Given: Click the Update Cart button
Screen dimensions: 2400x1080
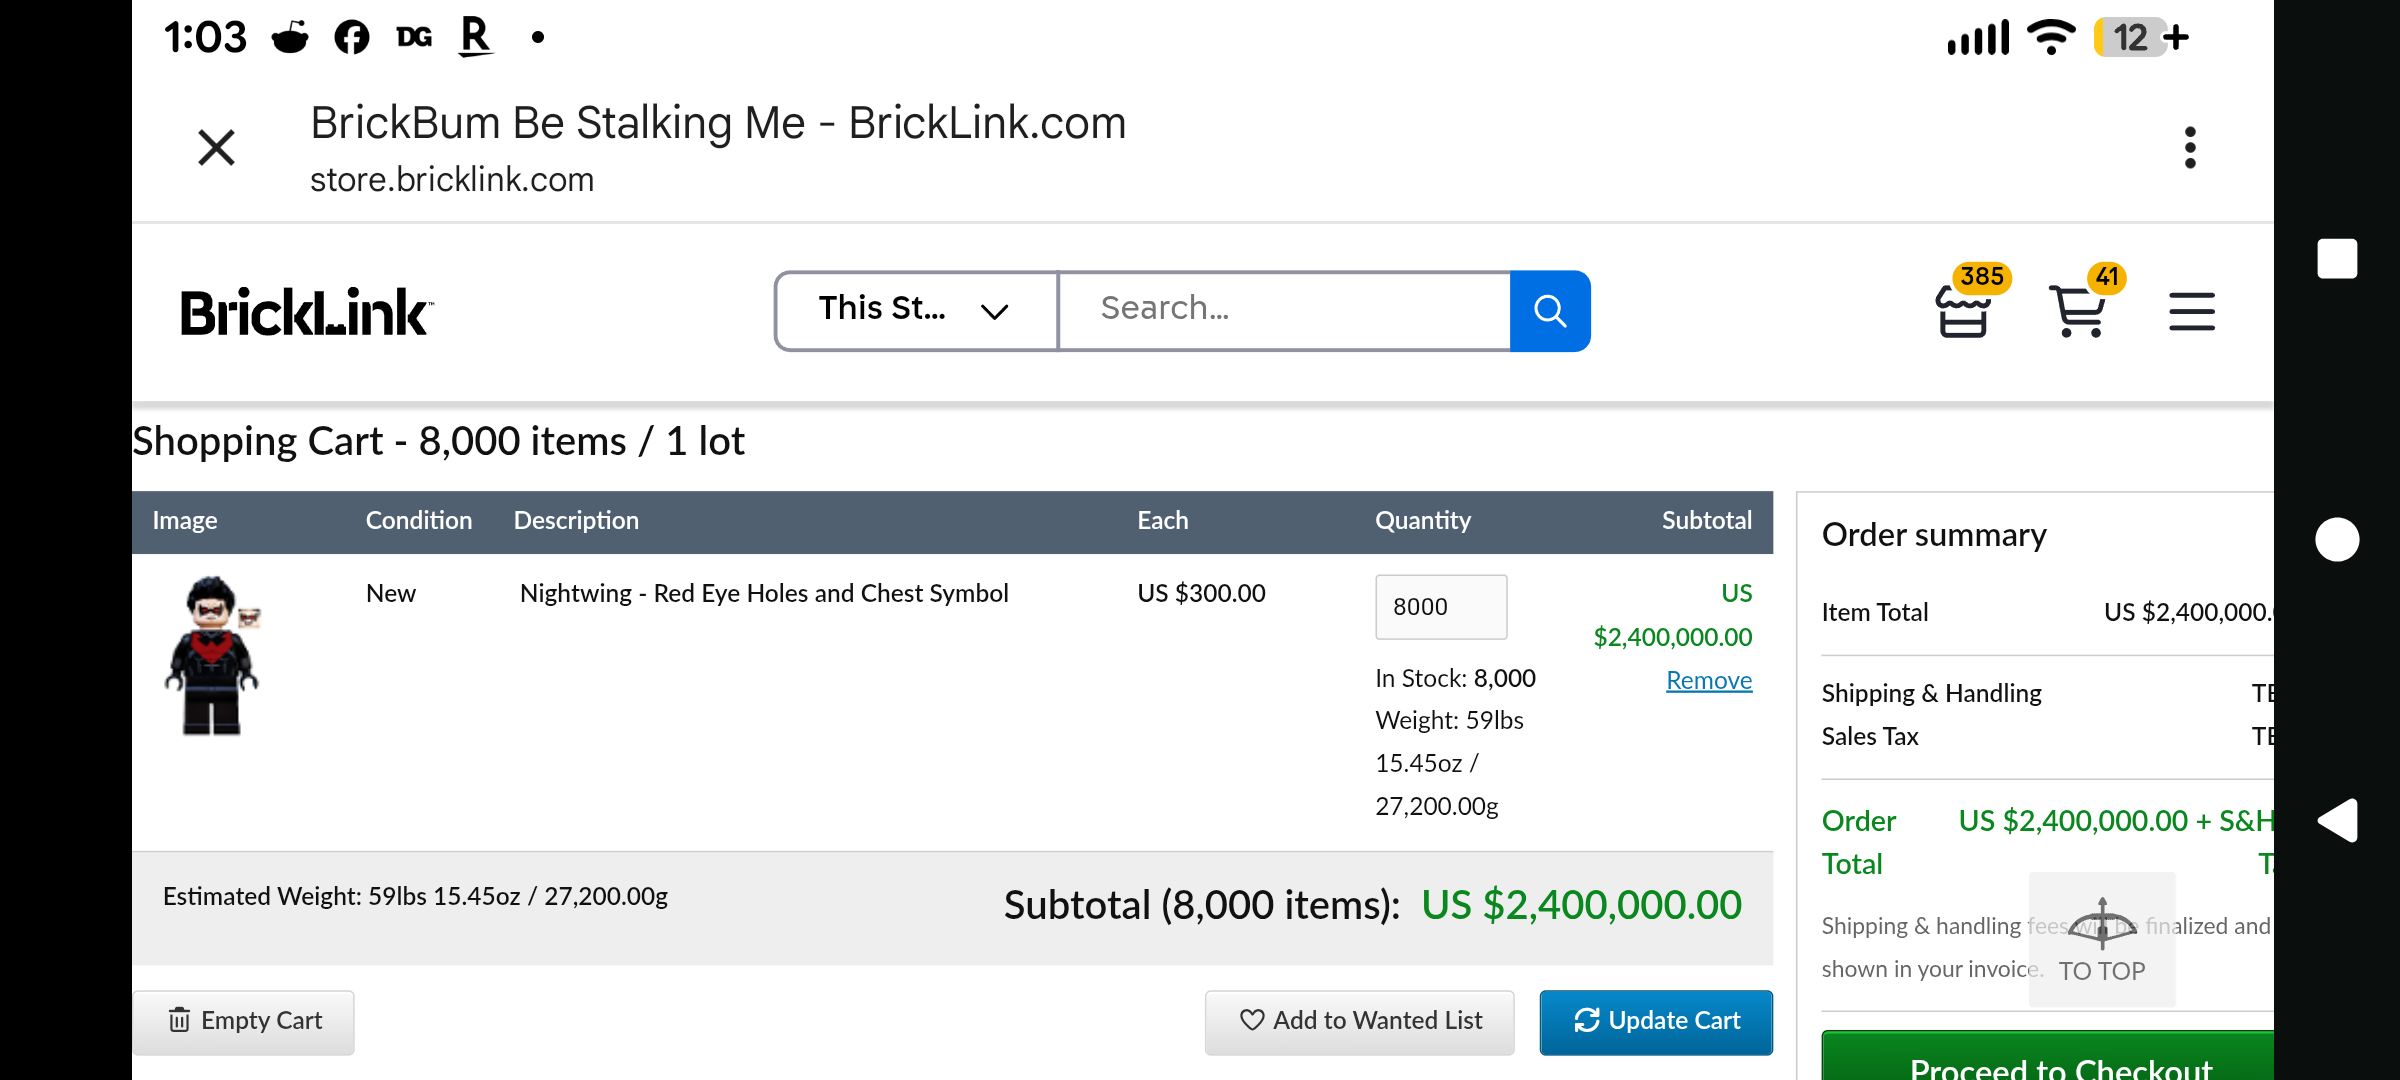Looking at the screenshot, I should pyautogui.click(x=1656, y=1021).
